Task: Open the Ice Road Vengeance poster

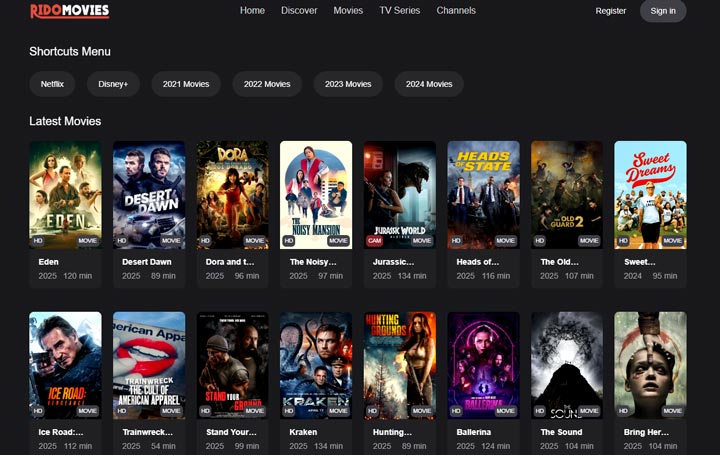Action: click(x=66, y=365)
